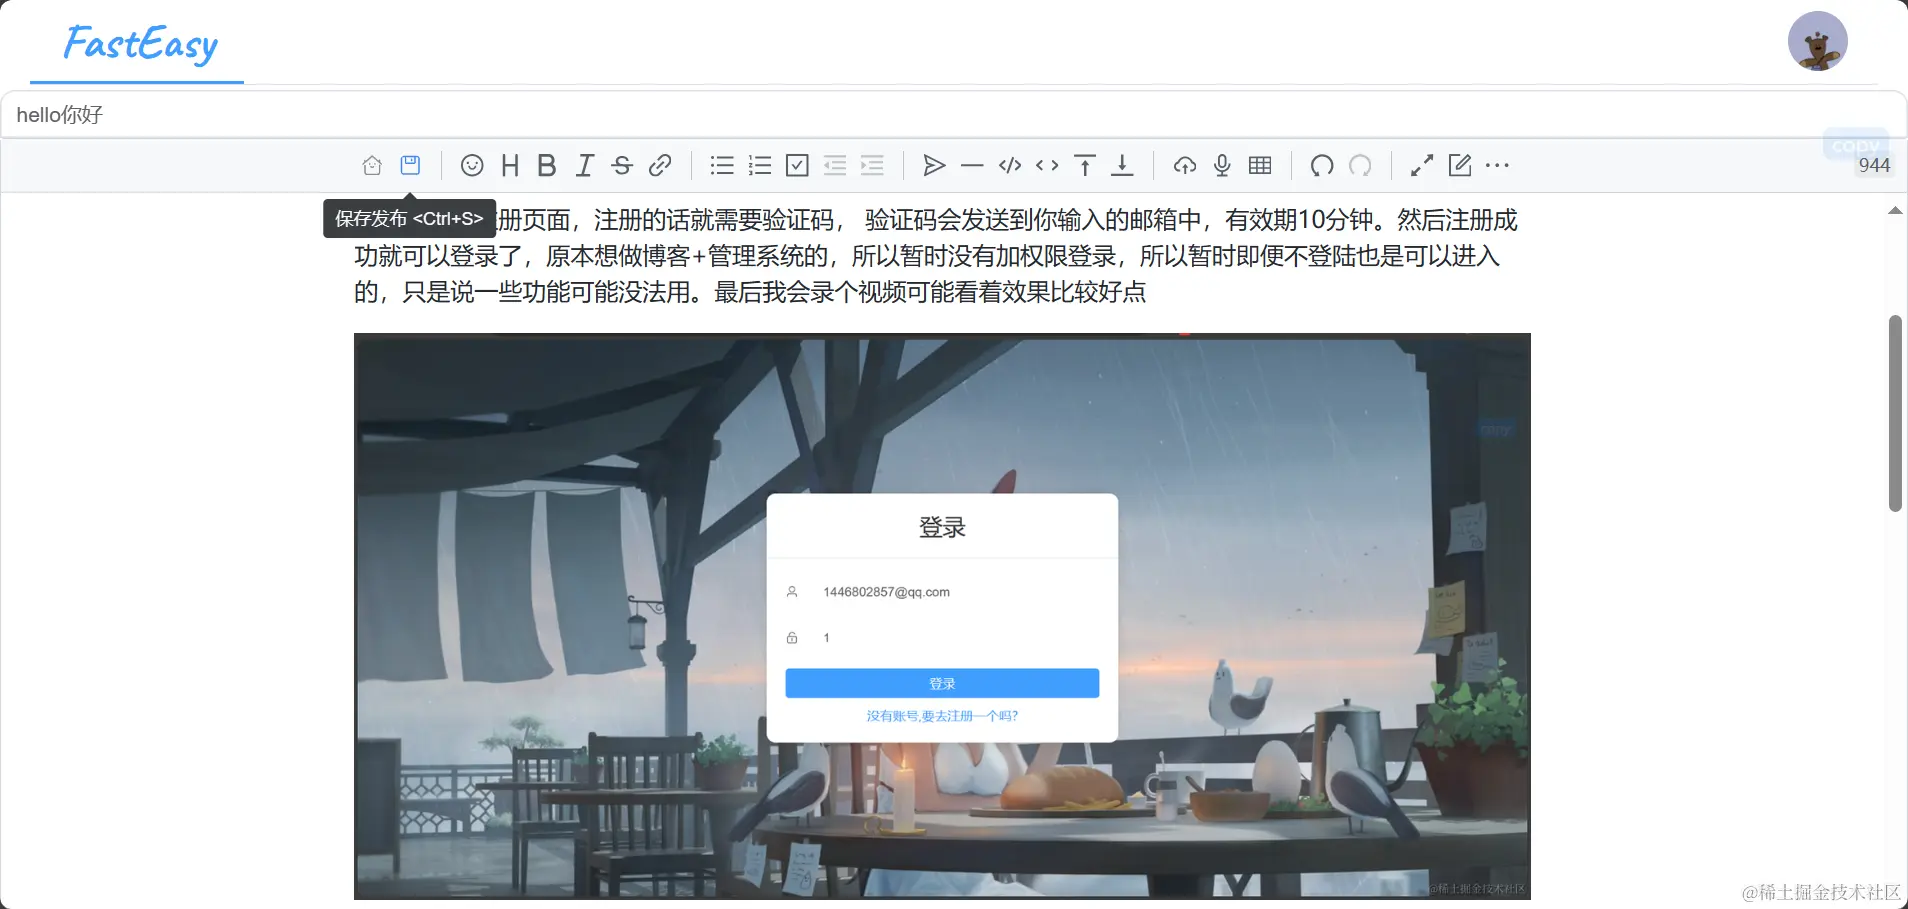Upload a file with the cloud icon
Image resolution: width=1908 pixels, height=909 pixels.
1185,165
